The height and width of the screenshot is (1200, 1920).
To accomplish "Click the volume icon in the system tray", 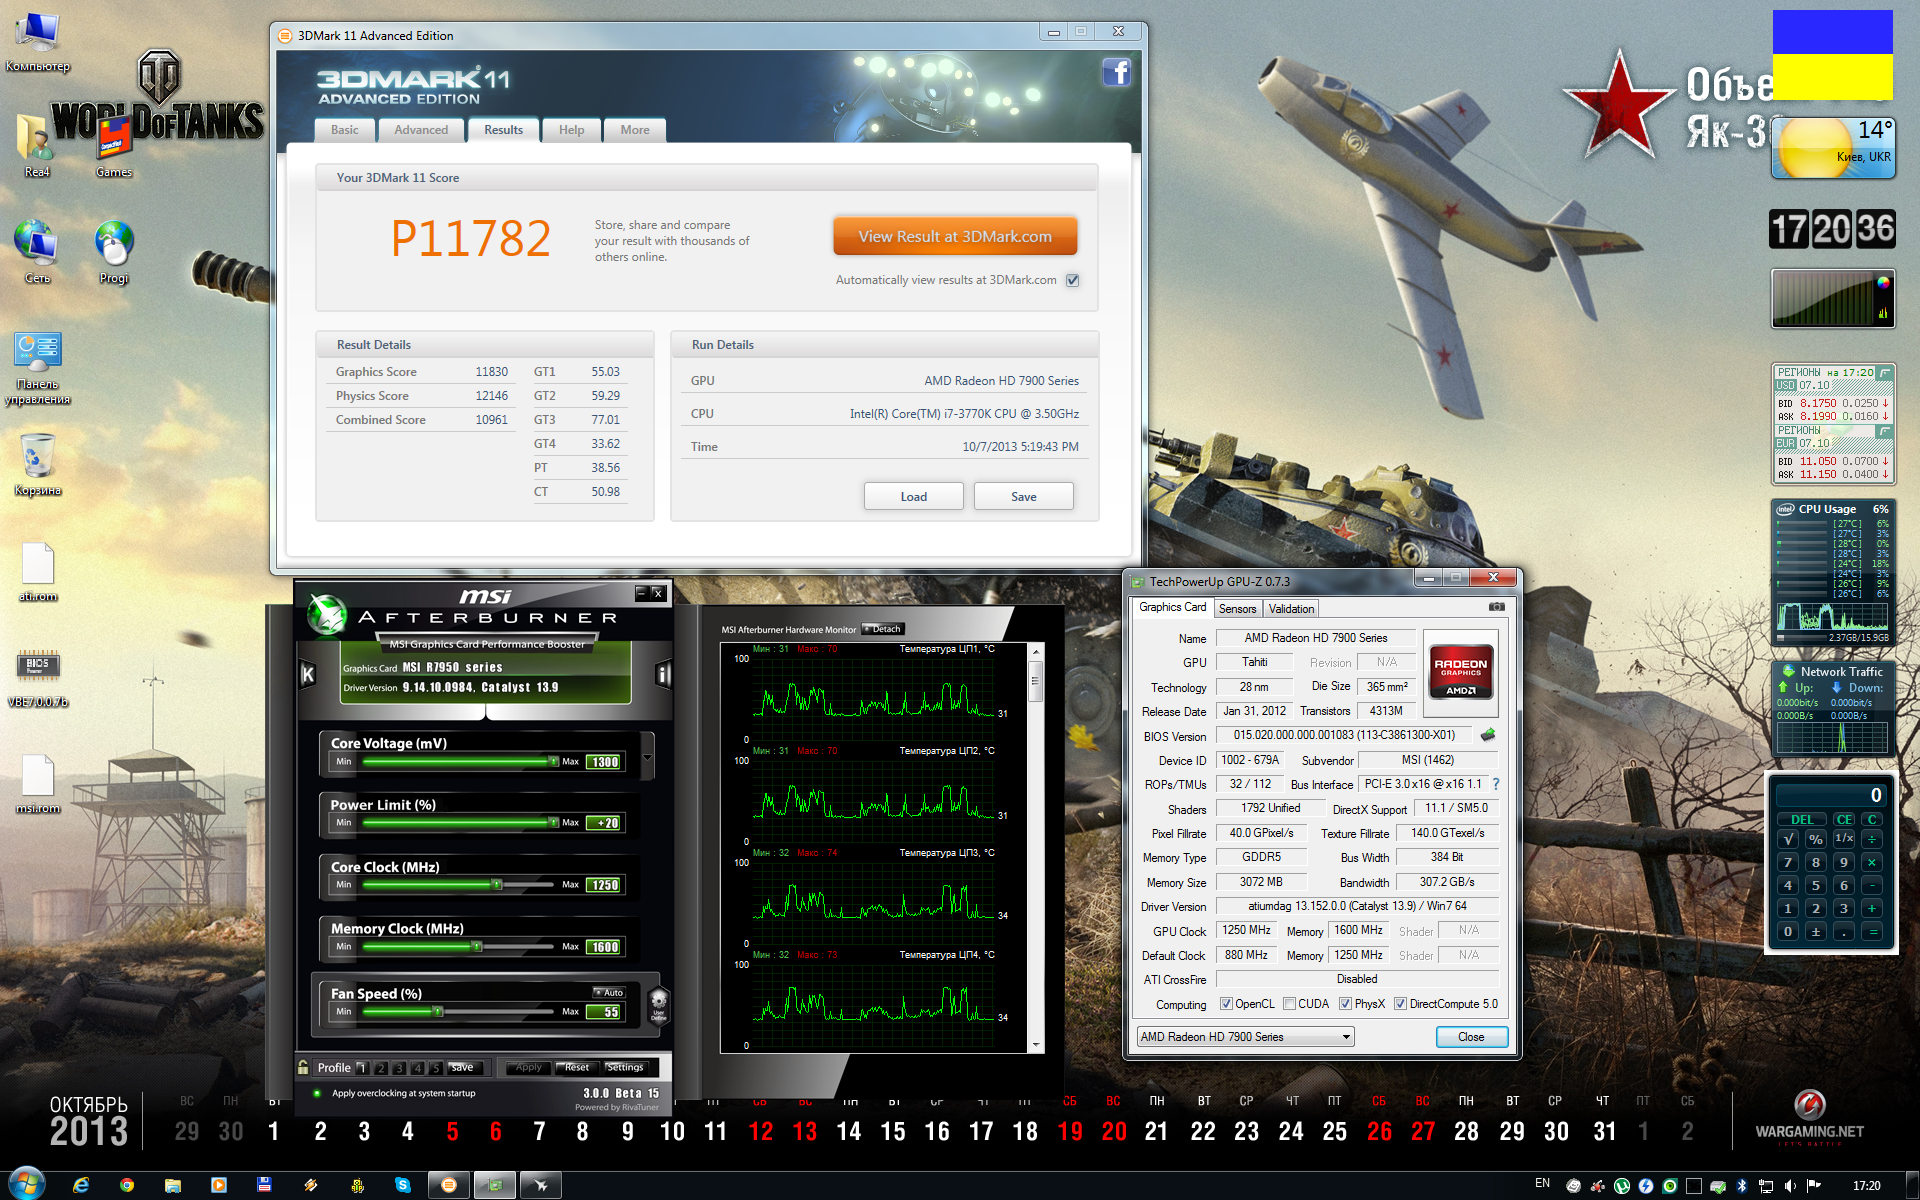I will click(x=1790, y=1186).
